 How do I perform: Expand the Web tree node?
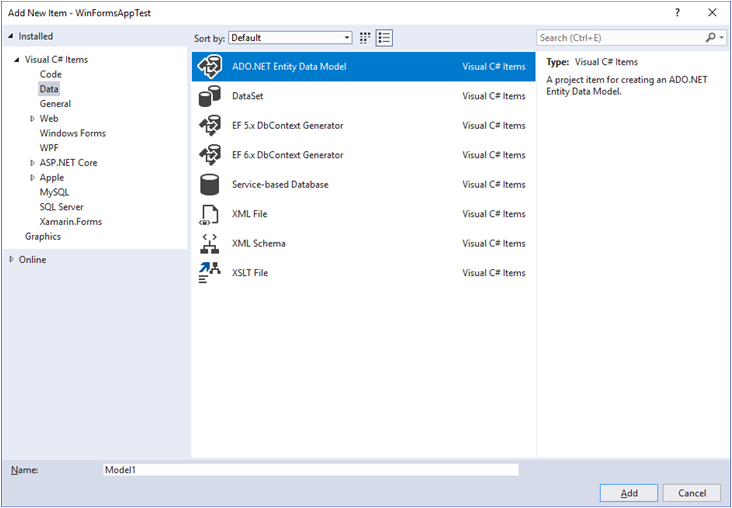[32, 119]
